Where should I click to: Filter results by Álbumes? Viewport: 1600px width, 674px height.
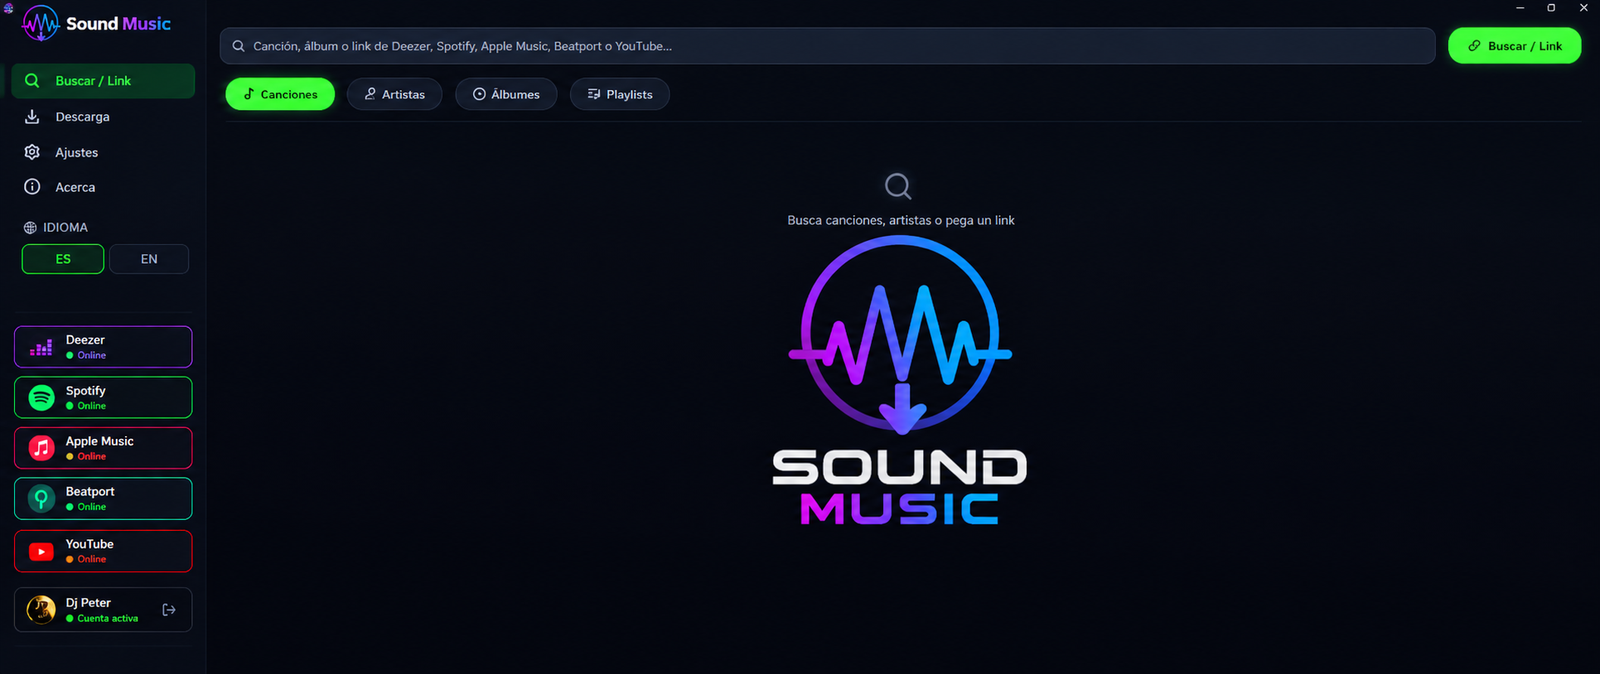506,94
